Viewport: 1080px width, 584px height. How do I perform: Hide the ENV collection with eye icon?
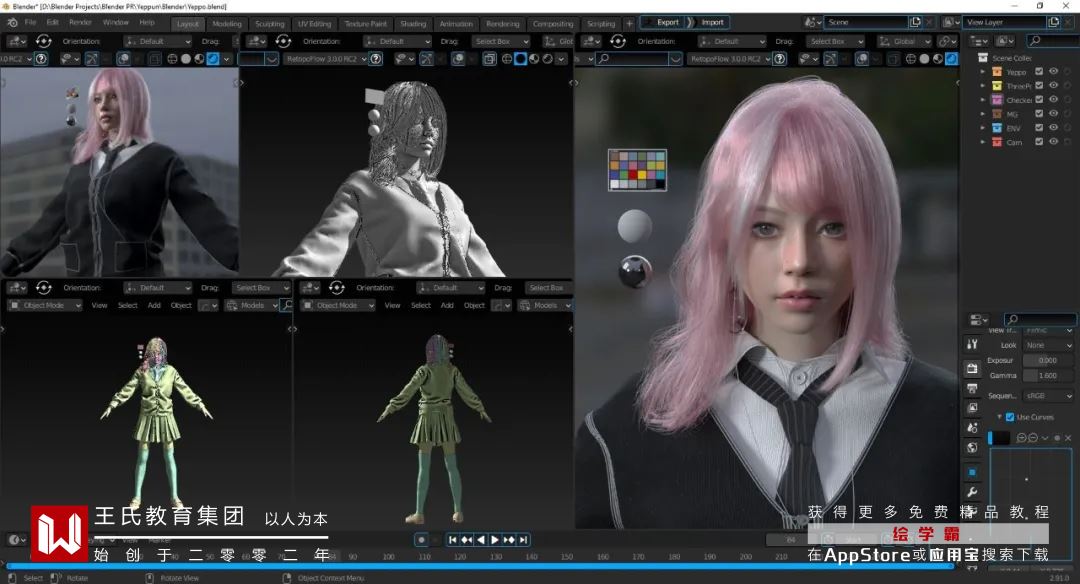[x=1053, y=128]
